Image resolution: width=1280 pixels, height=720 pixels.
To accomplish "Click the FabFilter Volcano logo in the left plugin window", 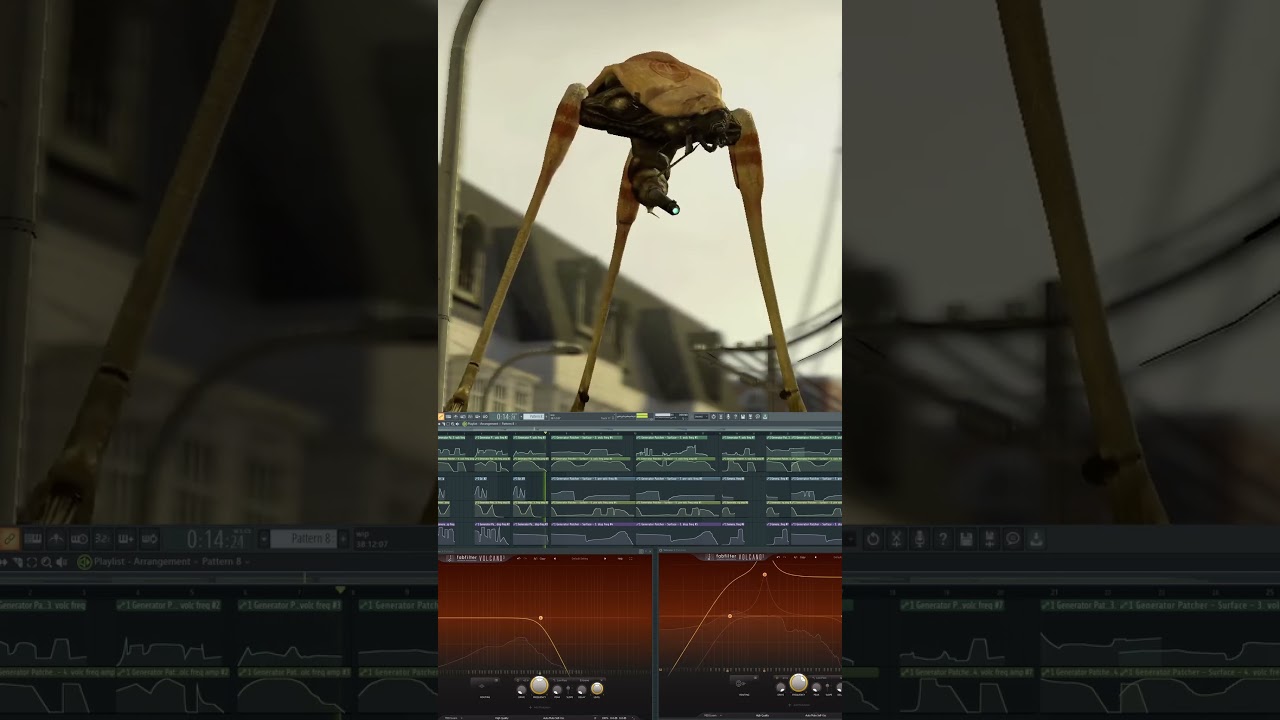I will click(x=476, y=558).
